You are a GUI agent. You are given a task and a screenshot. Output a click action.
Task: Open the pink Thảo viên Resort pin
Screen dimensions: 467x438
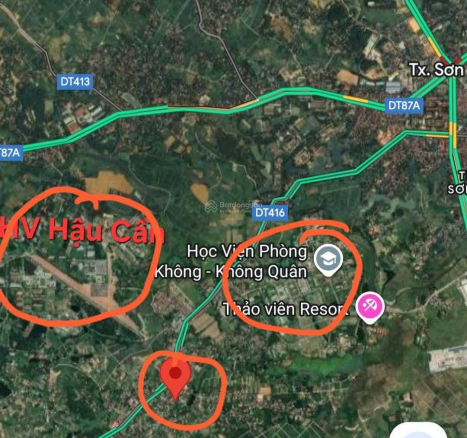370,308
